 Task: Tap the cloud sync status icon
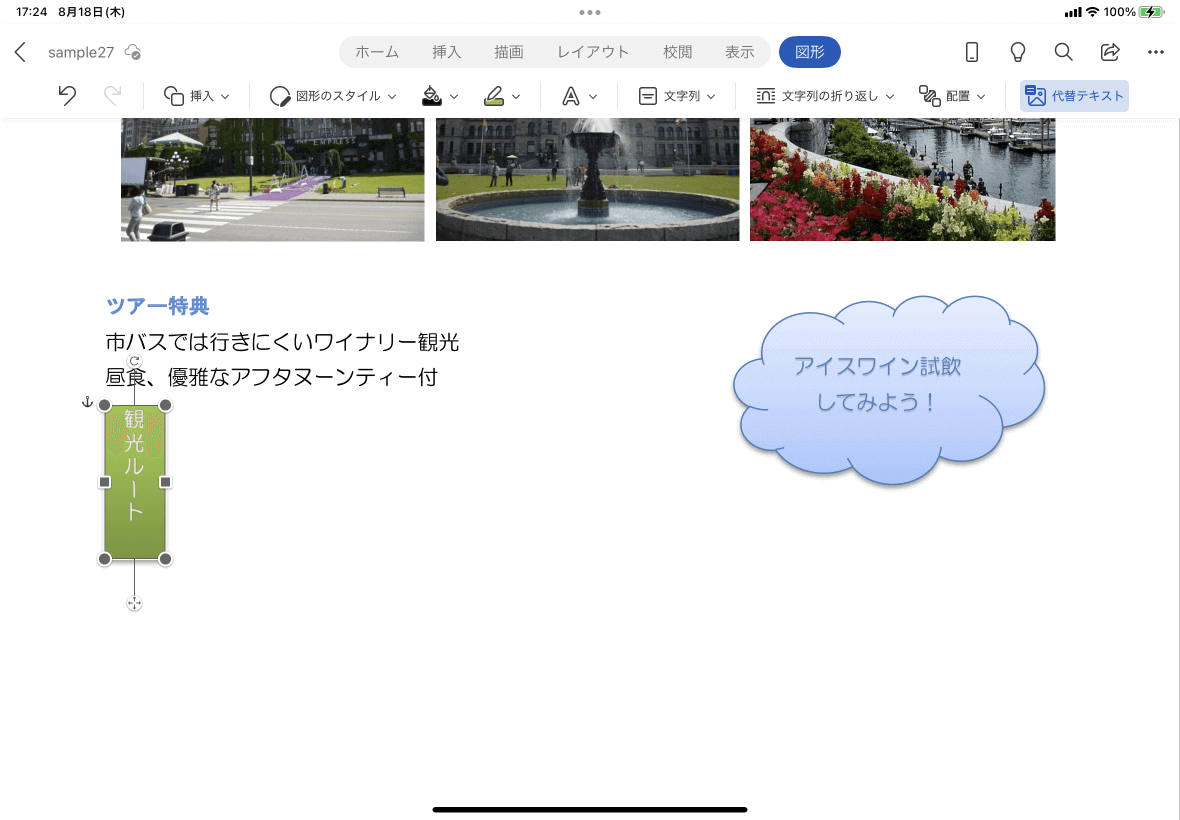(x=133, y=52)
